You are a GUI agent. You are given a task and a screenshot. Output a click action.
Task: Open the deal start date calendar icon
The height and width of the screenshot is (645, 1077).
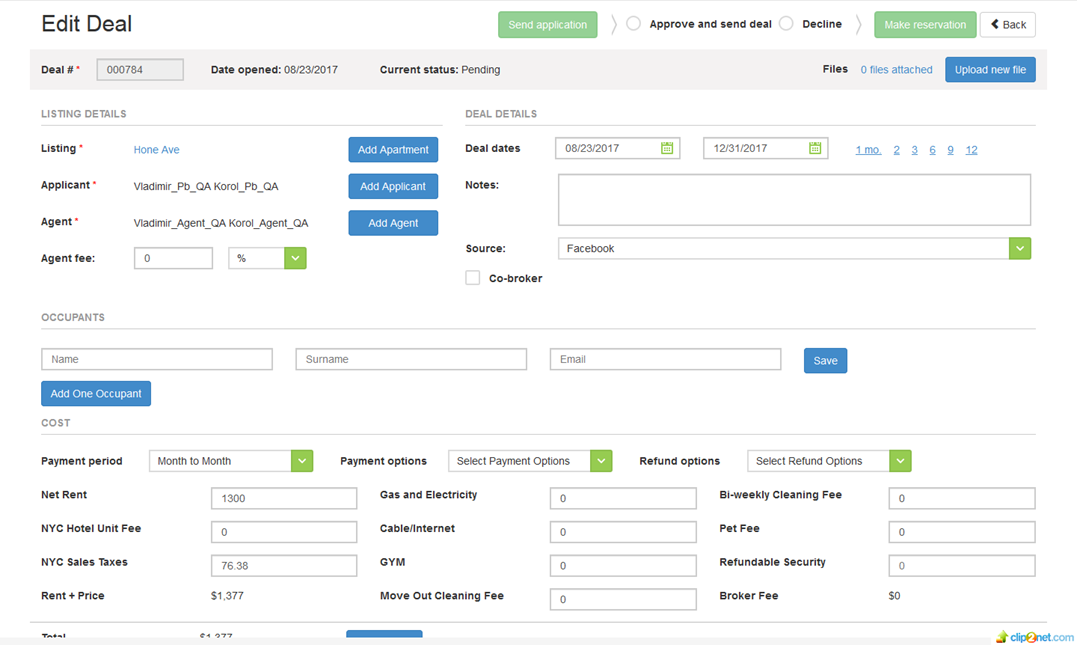pos(667,148)
